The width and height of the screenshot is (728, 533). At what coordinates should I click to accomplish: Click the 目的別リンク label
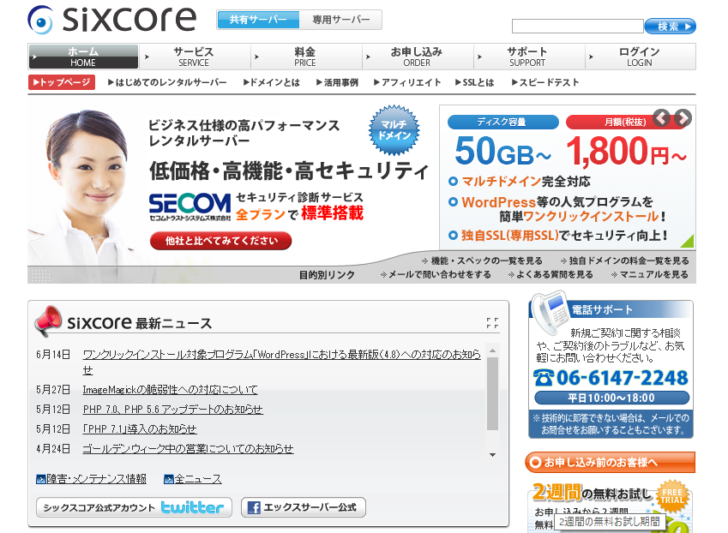click(327, 275)
